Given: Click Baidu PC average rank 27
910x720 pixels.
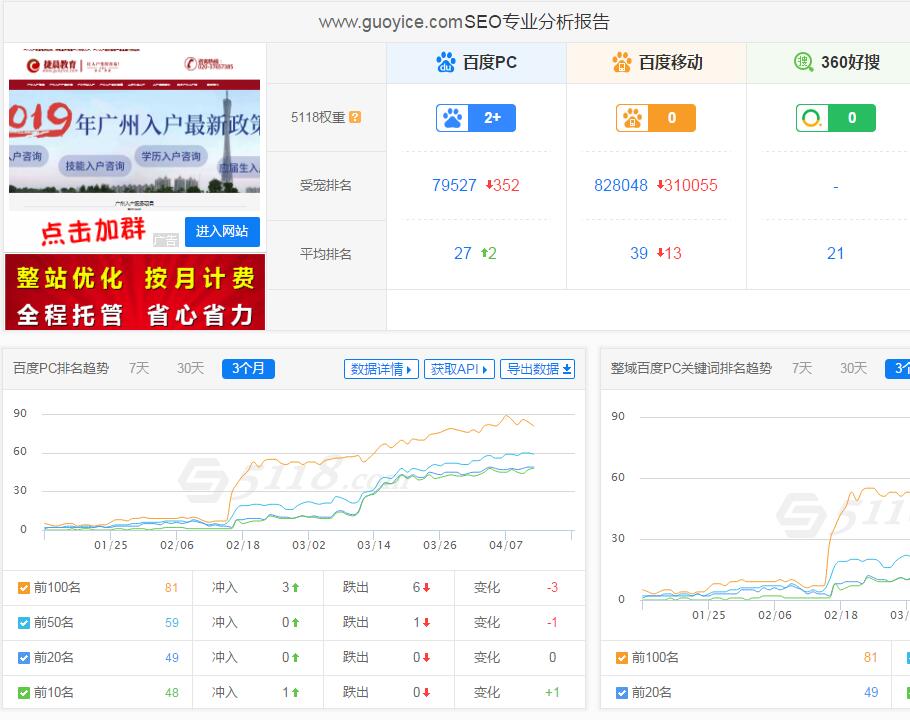Looking at the screenshot, I should (x=463, y=253).
